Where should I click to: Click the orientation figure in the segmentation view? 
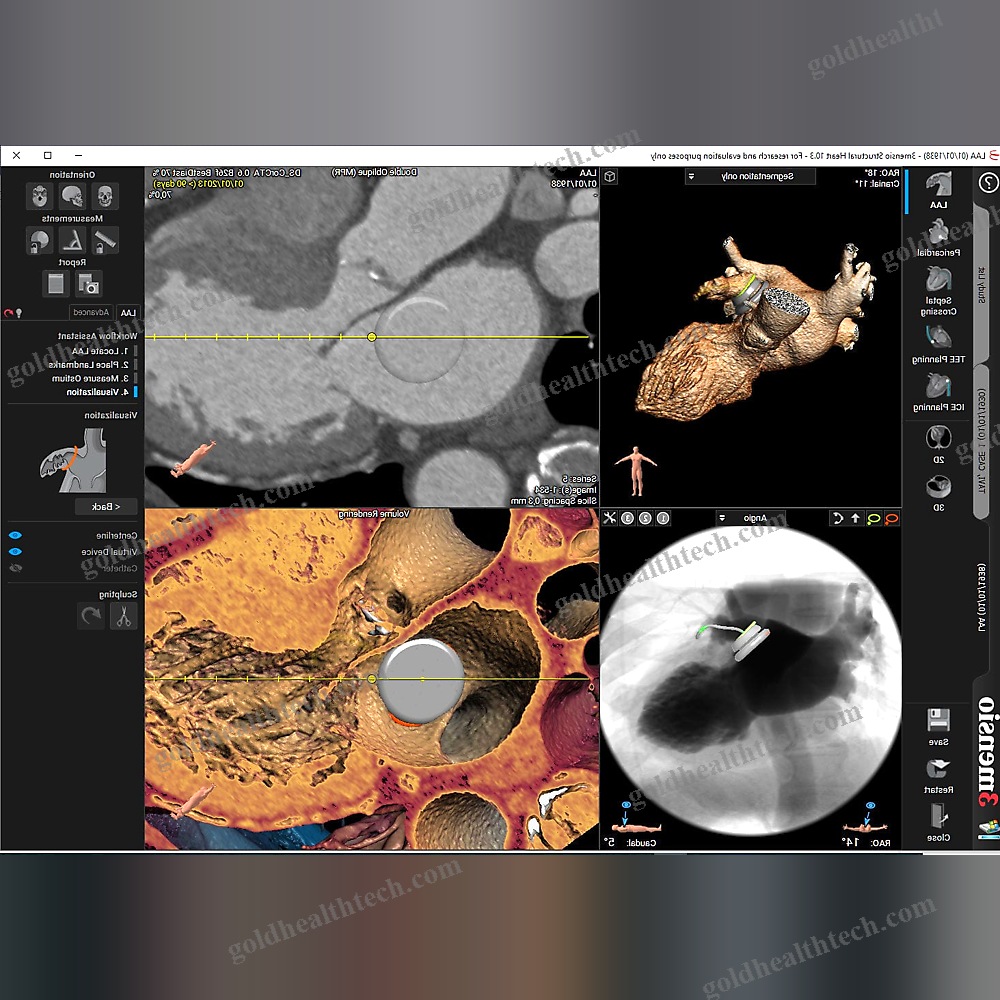pyautogui.click(x=635, y=471)
